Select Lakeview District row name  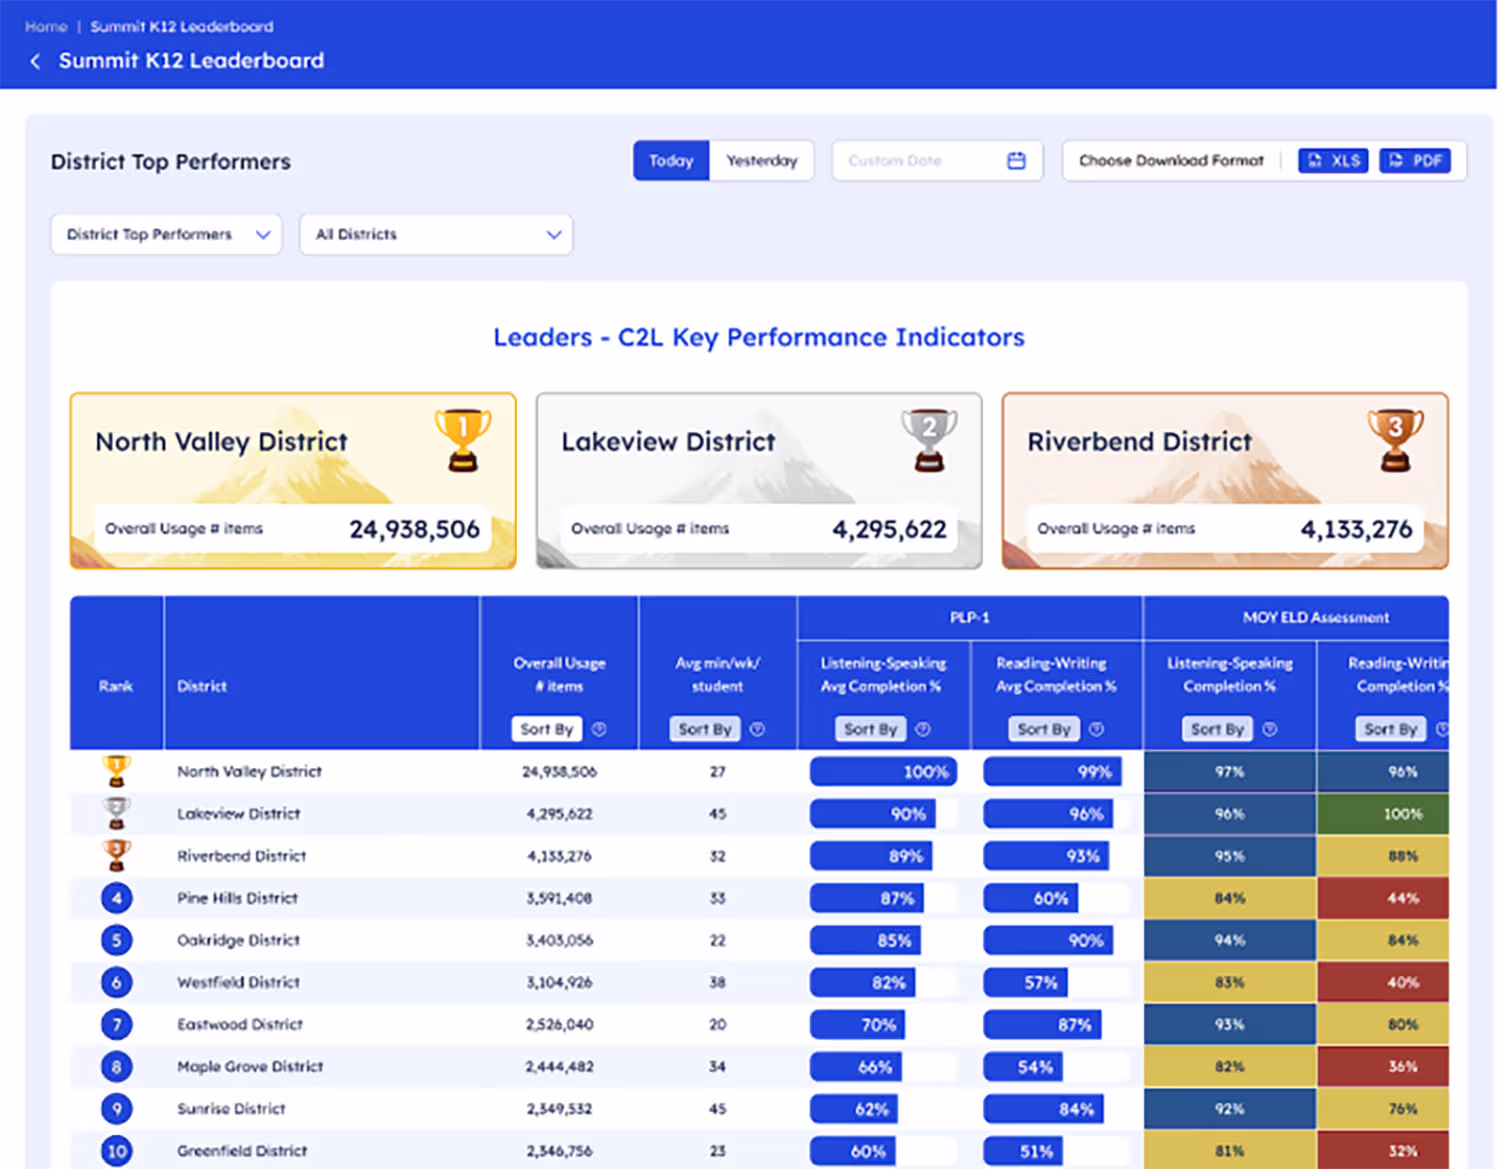(239, 813)
